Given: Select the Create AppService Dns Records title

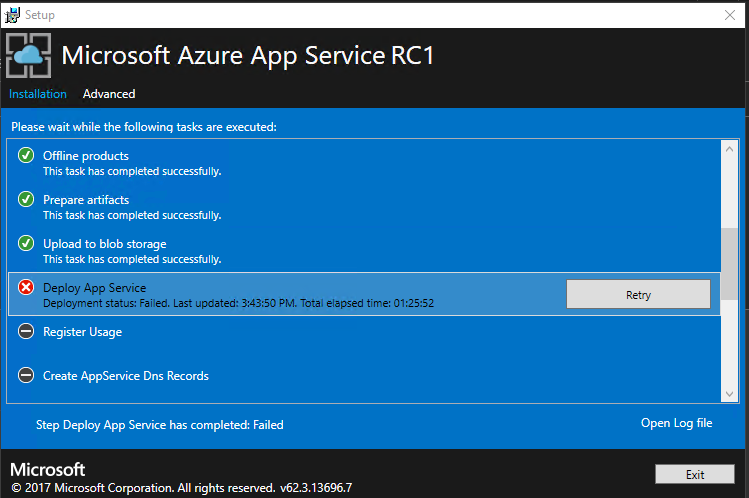Looking at the screenshot, I should pos(126,376).
